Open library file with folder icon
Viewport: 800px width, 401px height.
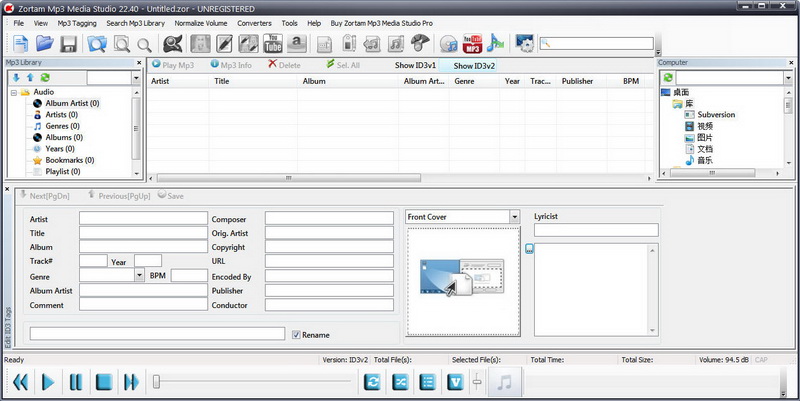click(44, 44)
